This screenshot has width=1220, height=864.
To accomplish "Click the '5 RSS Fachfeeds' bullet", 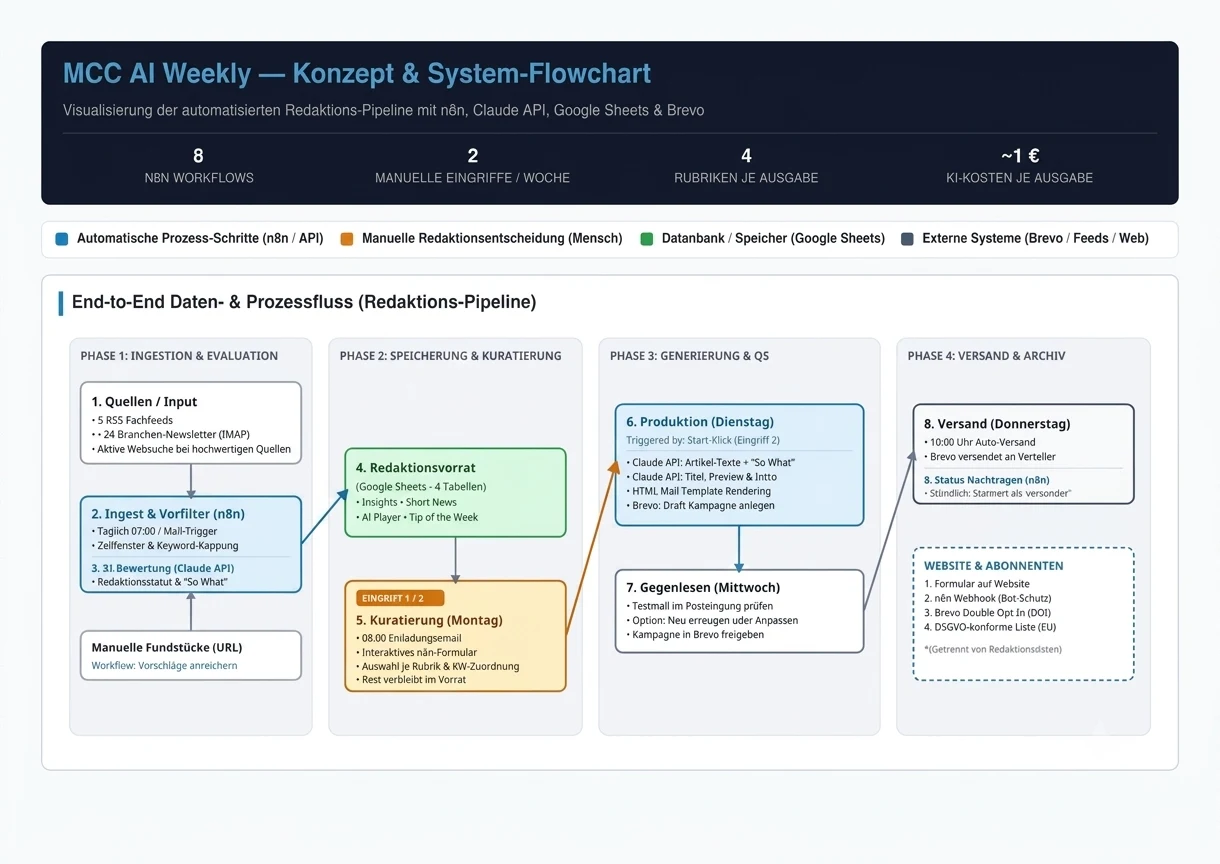I will 132,420.
